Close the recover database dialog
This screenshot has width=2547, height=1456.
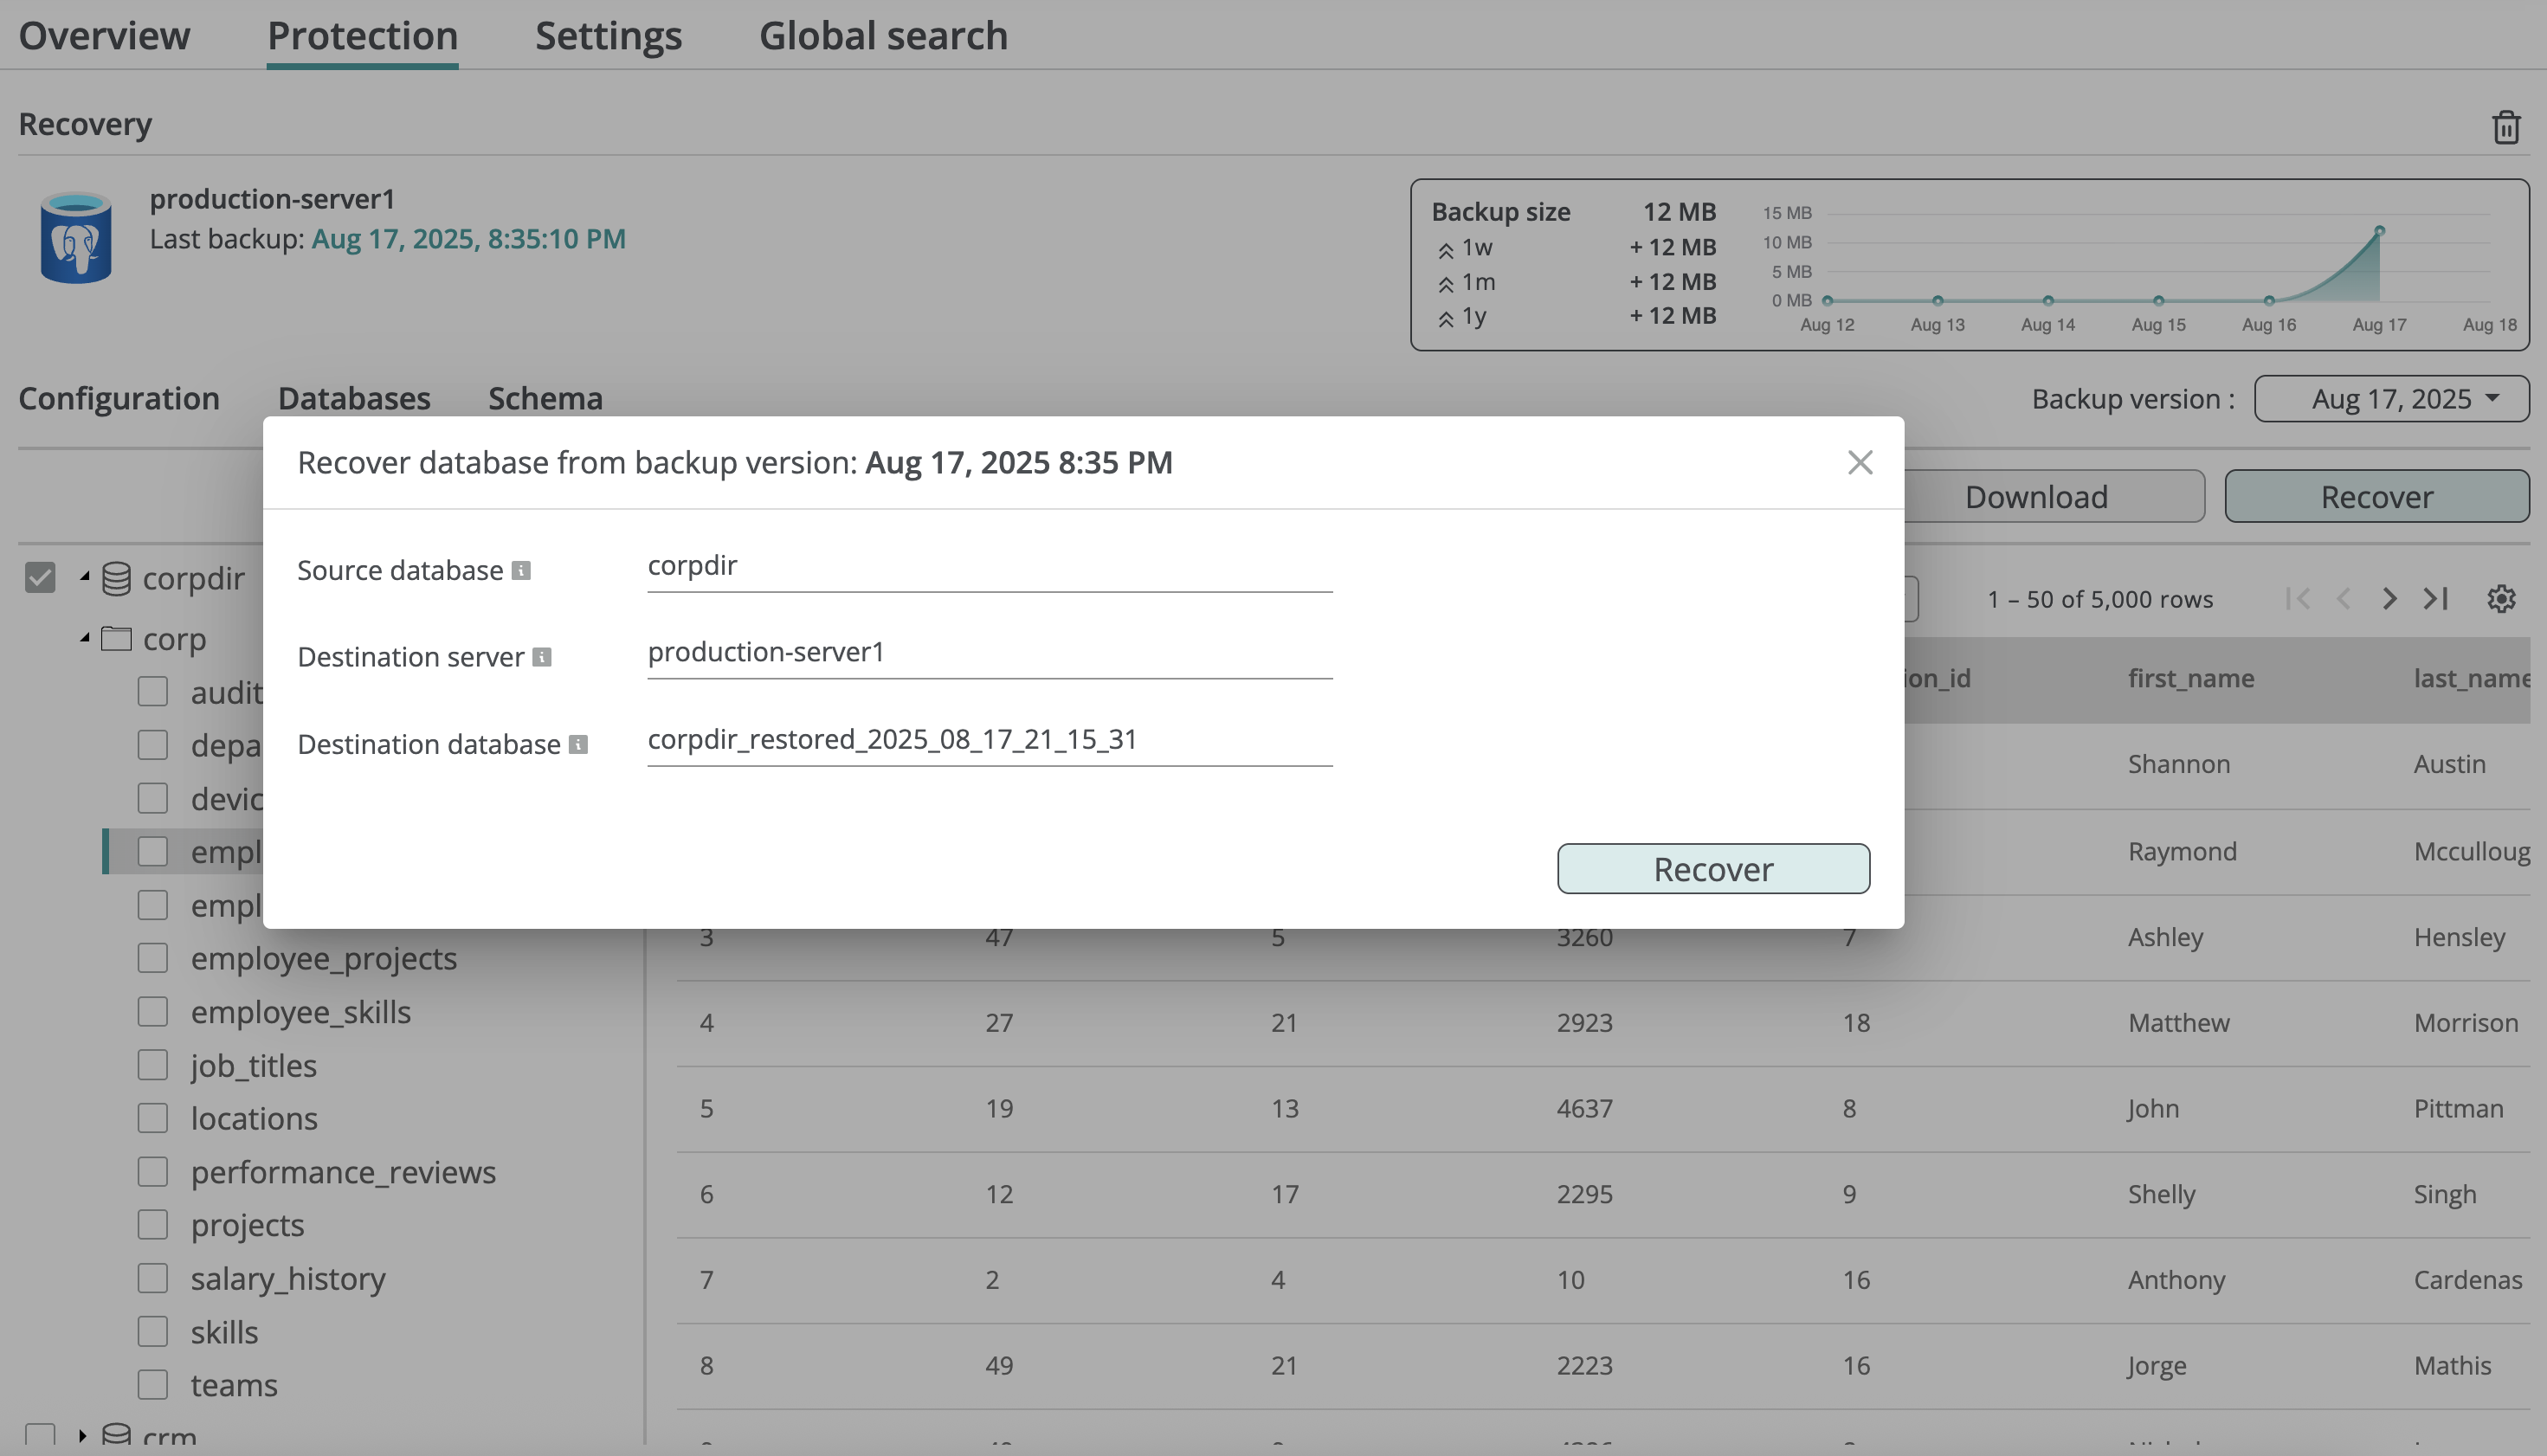click(1859, 463)
